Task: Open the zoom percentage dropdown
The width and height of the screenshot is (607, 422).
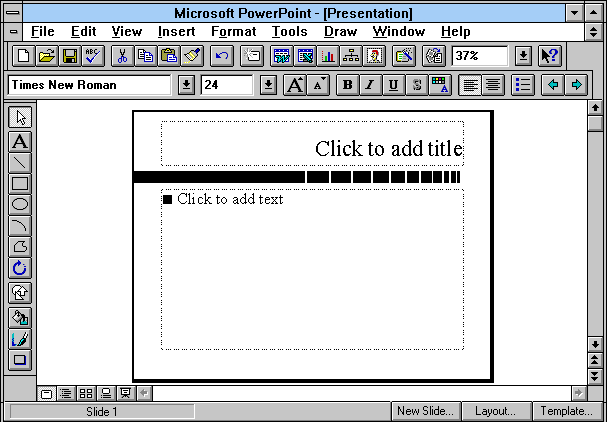Action: (522, 56)
